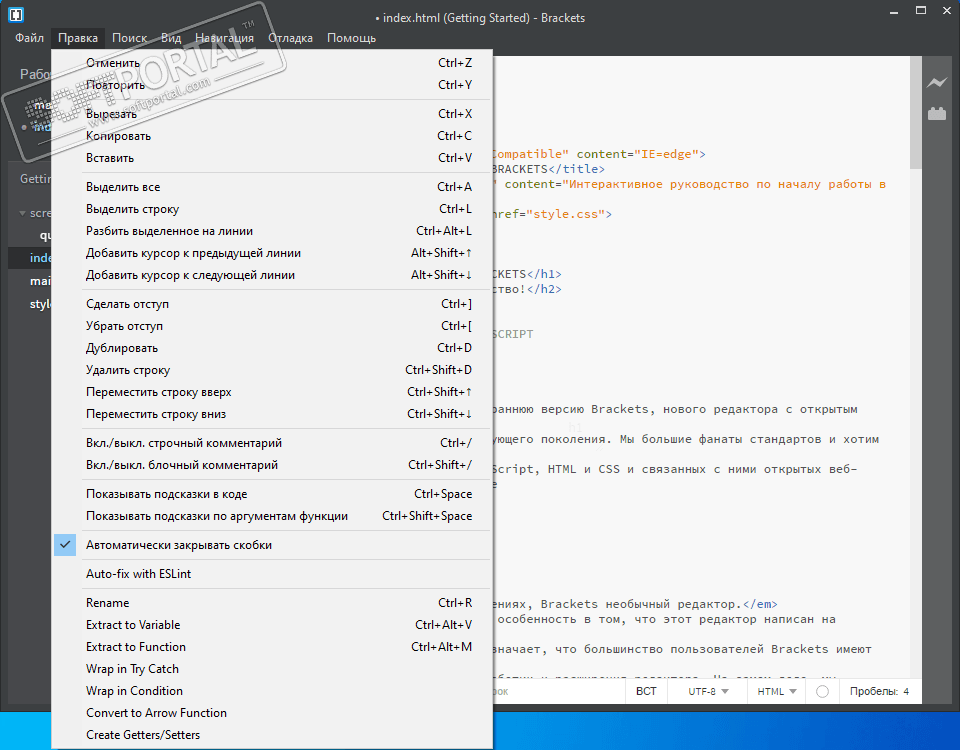Toggle ВСТ insert mode in status bar
Viewport: 960px width, 750px height.
tap(646, 691)
